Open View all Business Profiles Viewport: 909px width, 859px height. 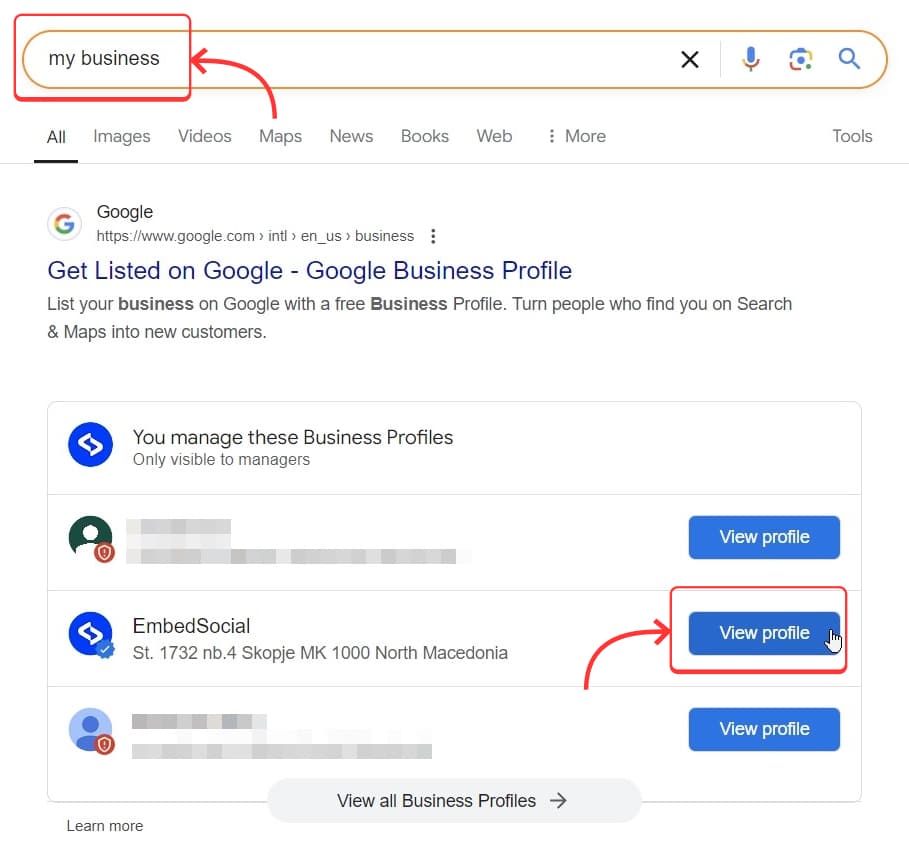coord(454,801)
